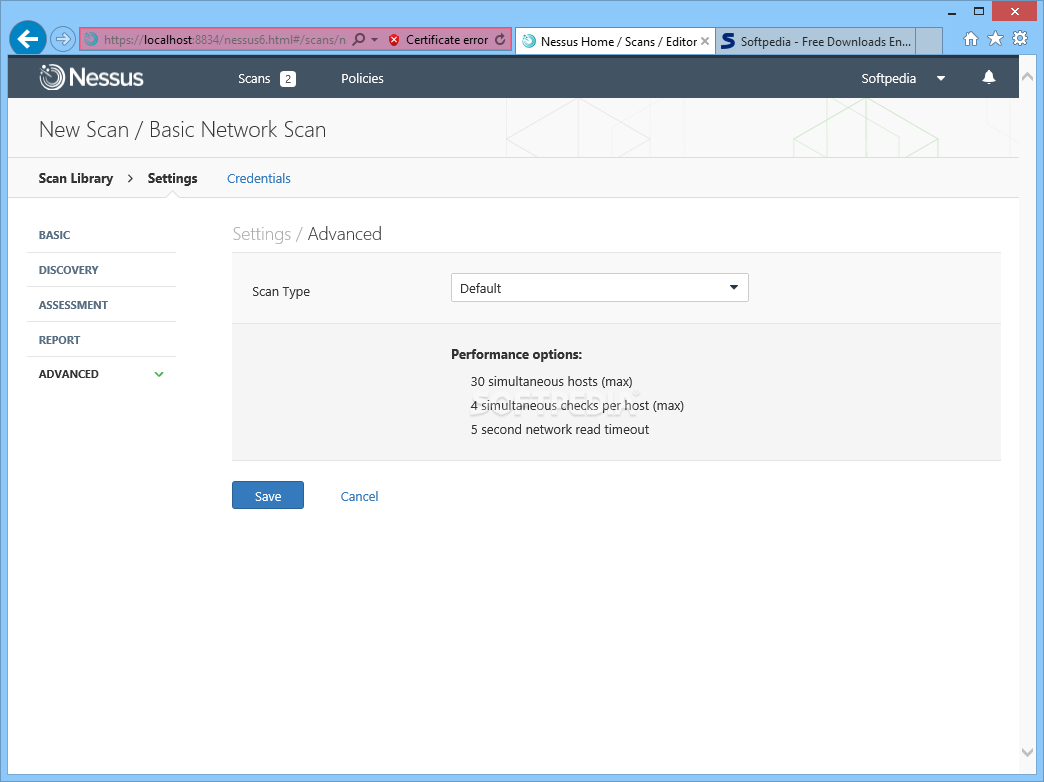Click the address bar URL field
Viewport: 1044px width, 782px height.
pyautogui.click(x=224, y=40)
